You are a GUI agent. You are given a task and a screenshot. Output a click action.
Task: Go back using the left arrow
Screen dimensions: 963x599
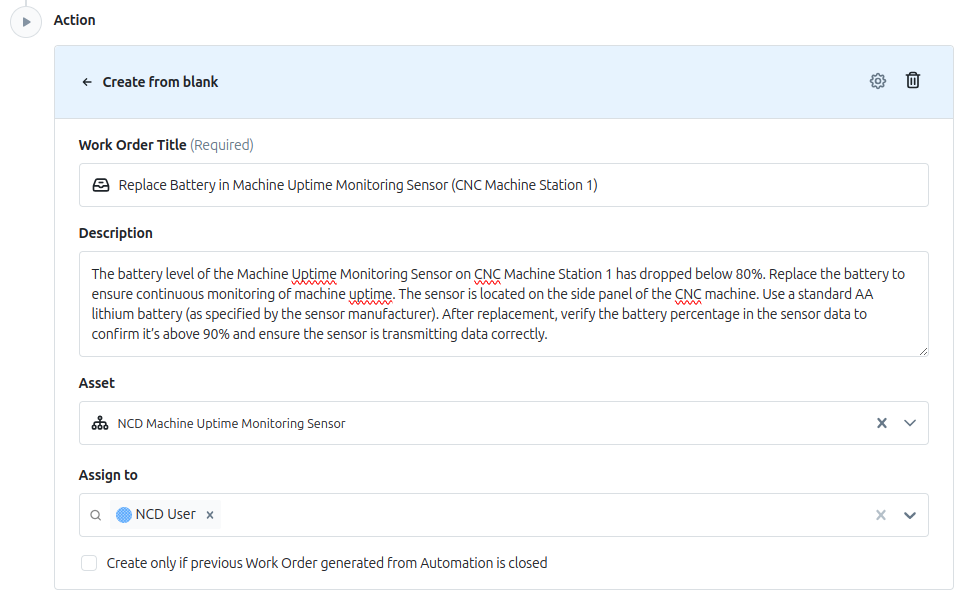87,82
